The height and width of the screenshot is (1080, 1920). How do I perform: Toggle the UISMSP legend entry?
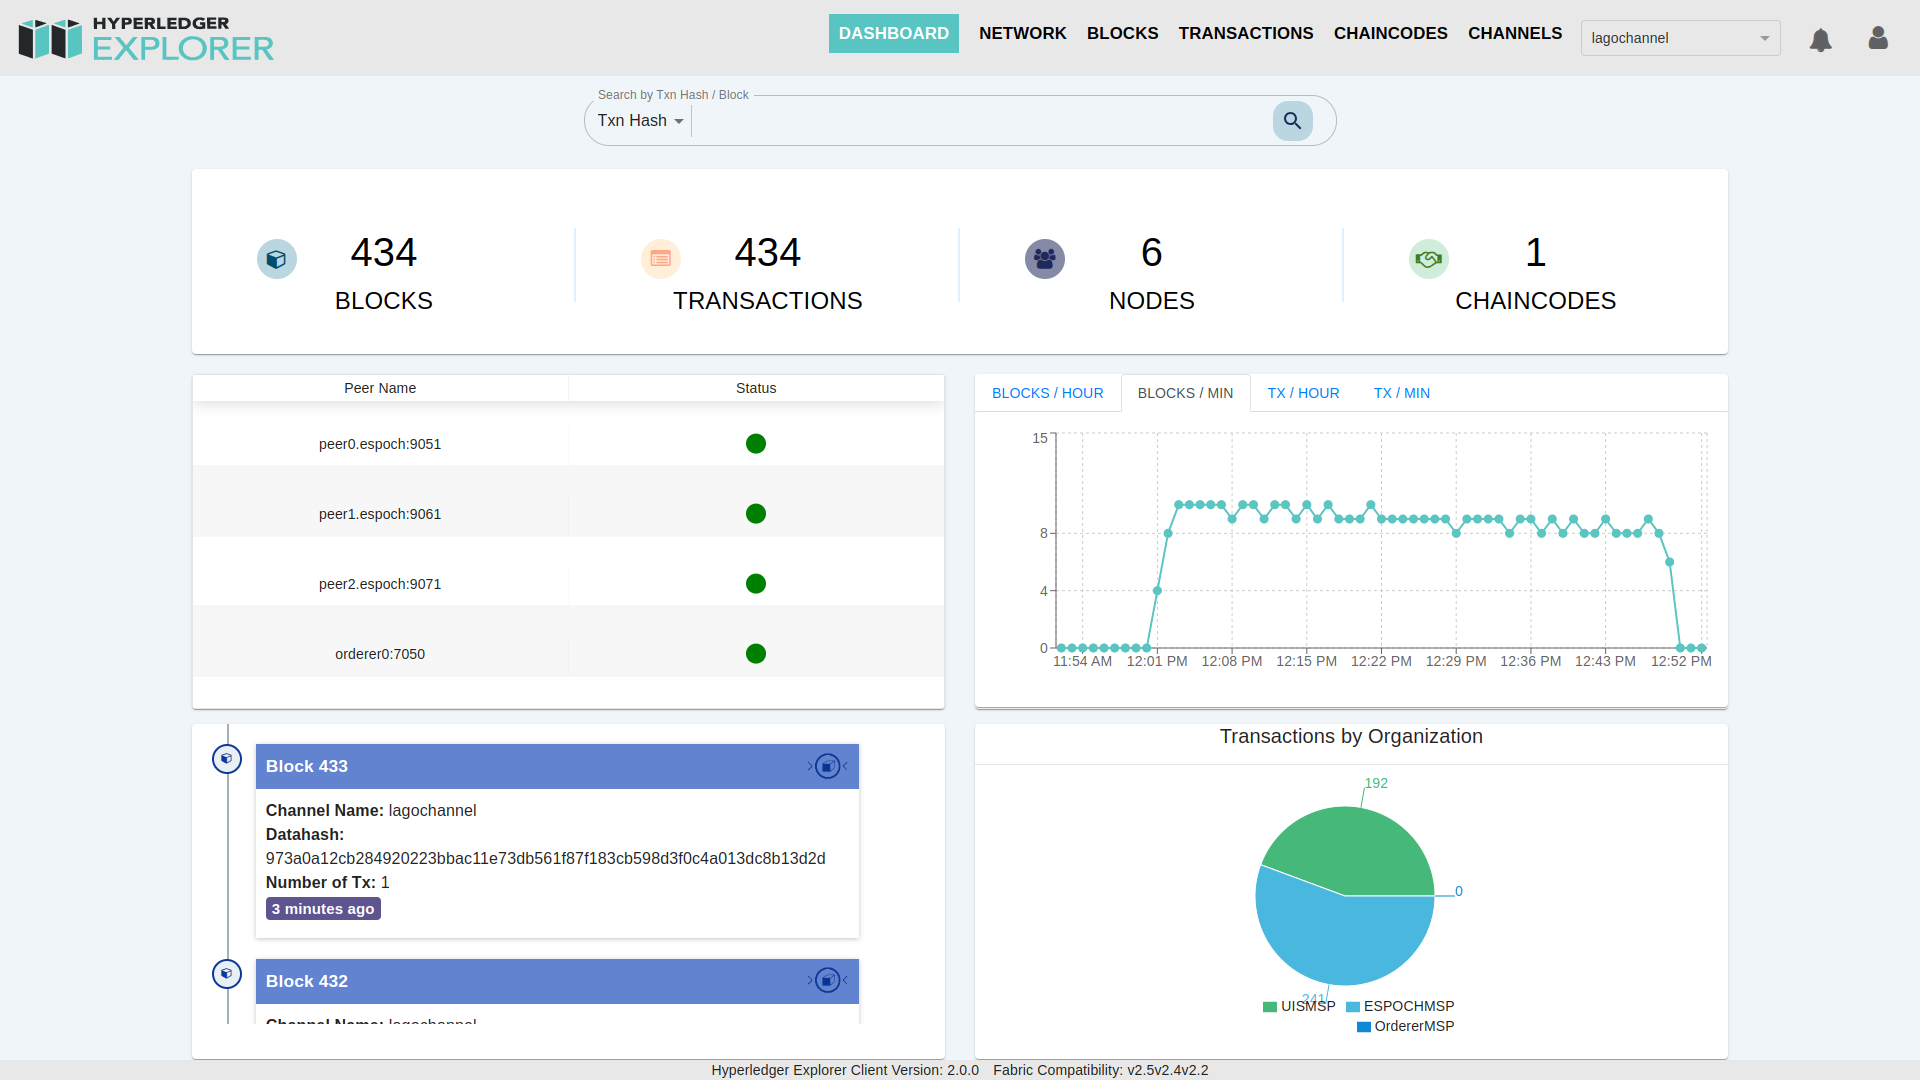click(1299, 1006)
